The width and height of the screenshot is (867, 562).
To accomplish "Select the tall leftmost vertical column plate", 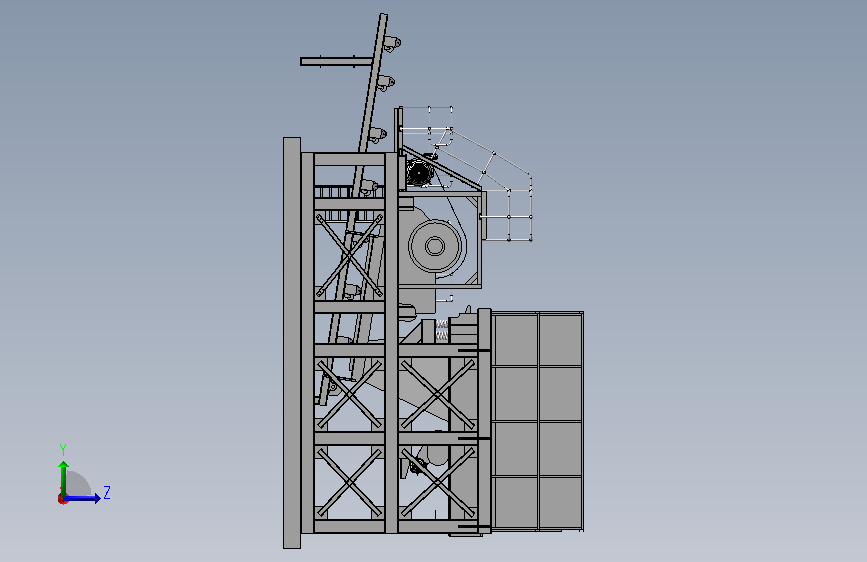I will point(292,343).
